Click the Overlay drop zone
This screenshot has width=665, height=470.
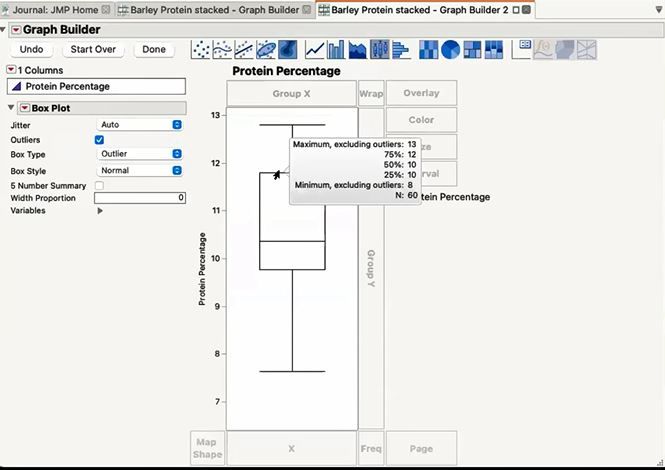[421, 93]
